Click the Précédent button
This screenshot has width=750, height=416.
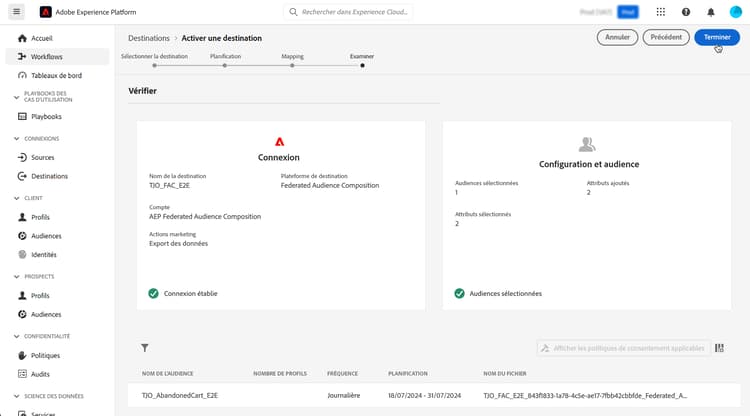pos(666,37)
